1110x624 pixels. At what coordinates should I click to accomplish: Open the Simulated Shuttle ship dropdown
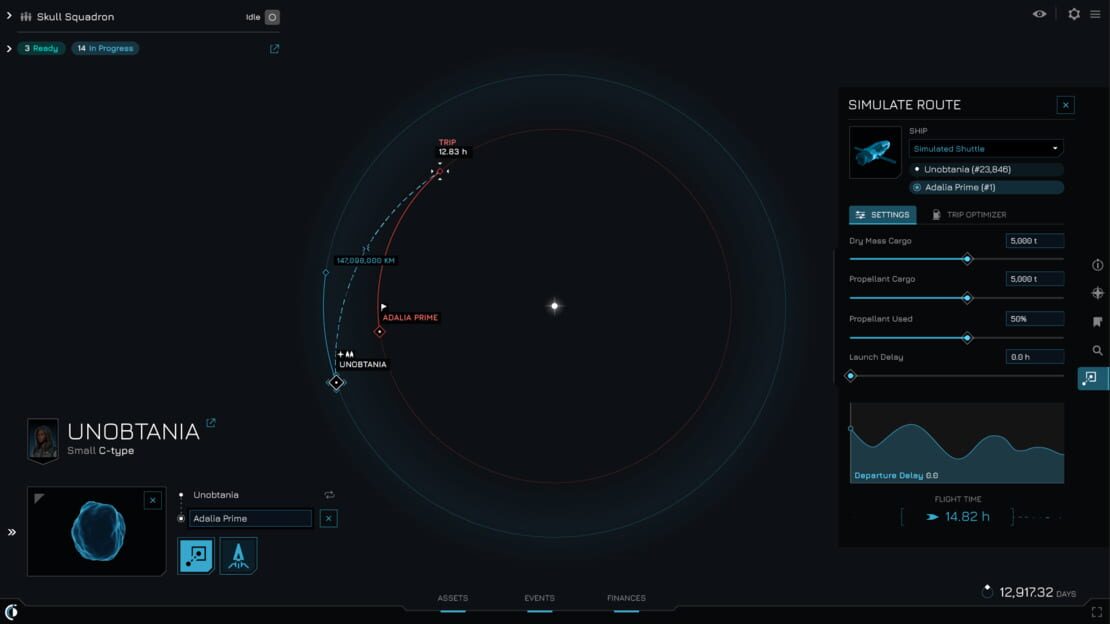(x=986, y=149)
